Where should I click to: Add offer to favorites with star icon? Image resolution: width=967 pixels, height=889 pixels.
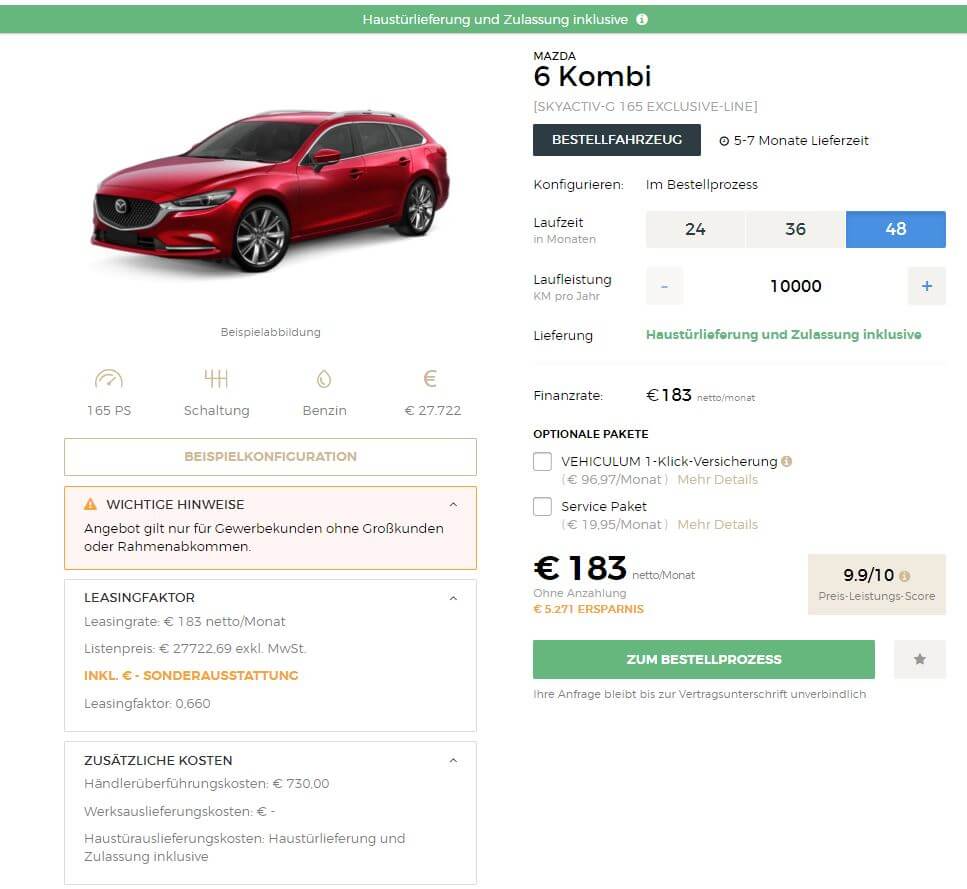(x=920, y=659)
